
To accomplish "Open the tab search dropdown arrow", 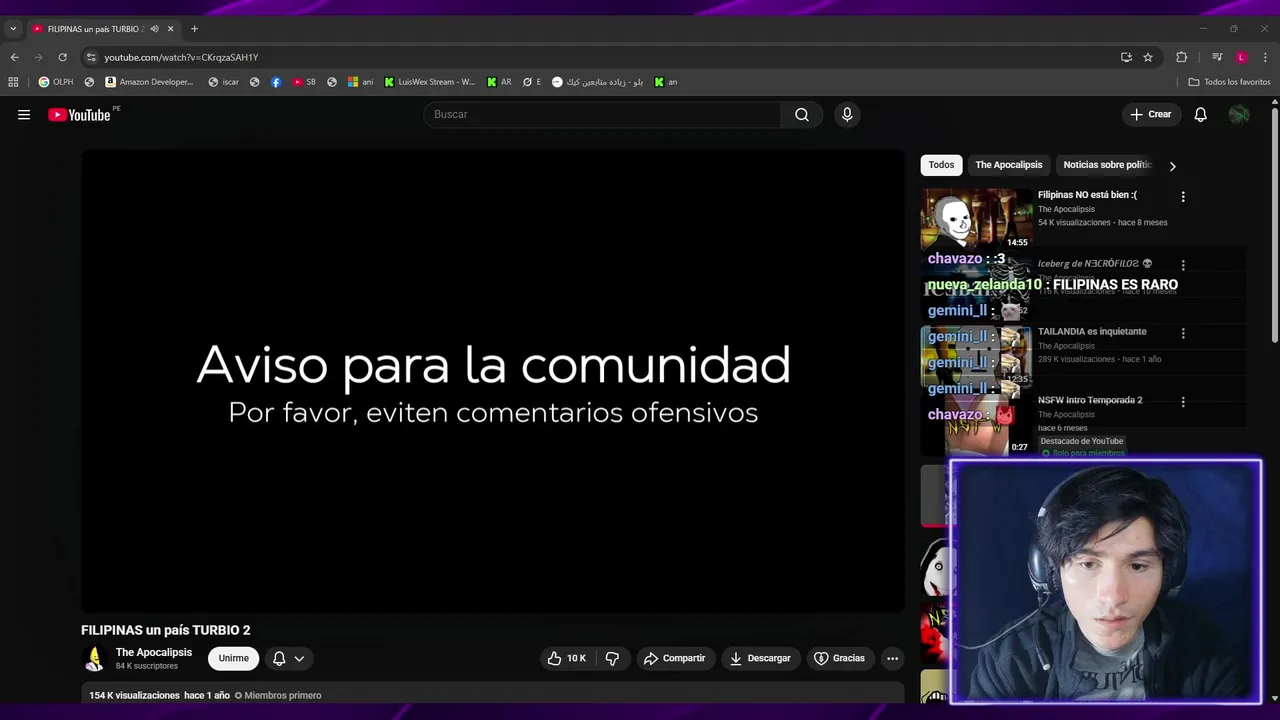I will pos(13,29).
